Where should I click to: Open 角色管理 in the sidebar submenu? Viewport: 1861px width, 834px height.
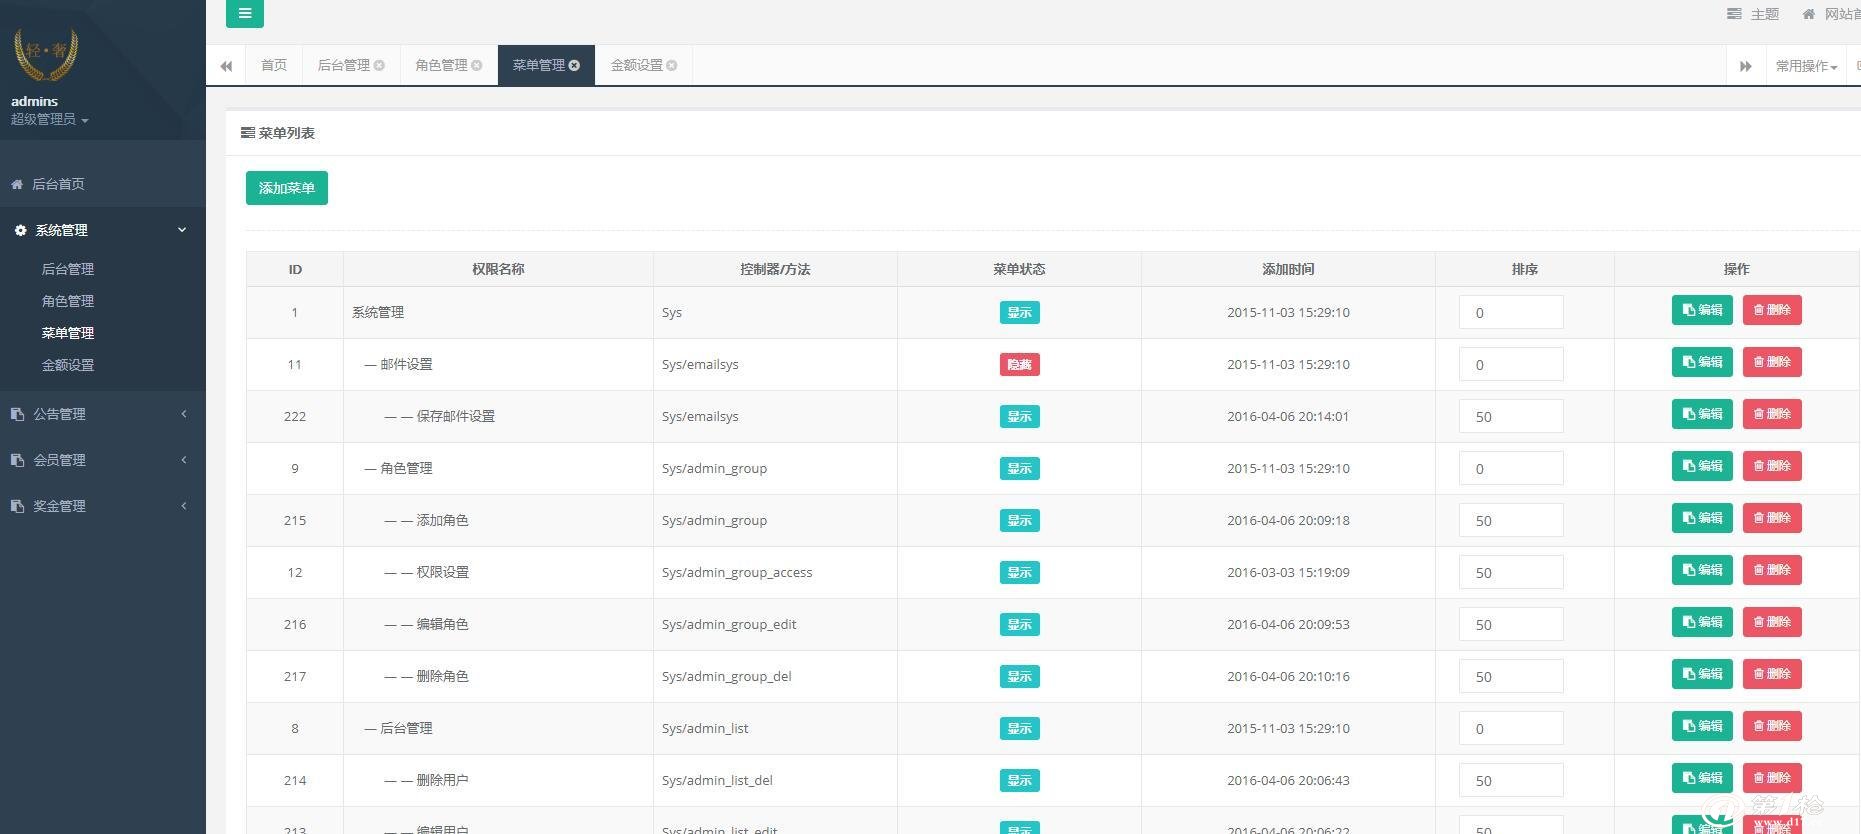tap(68, 301)
